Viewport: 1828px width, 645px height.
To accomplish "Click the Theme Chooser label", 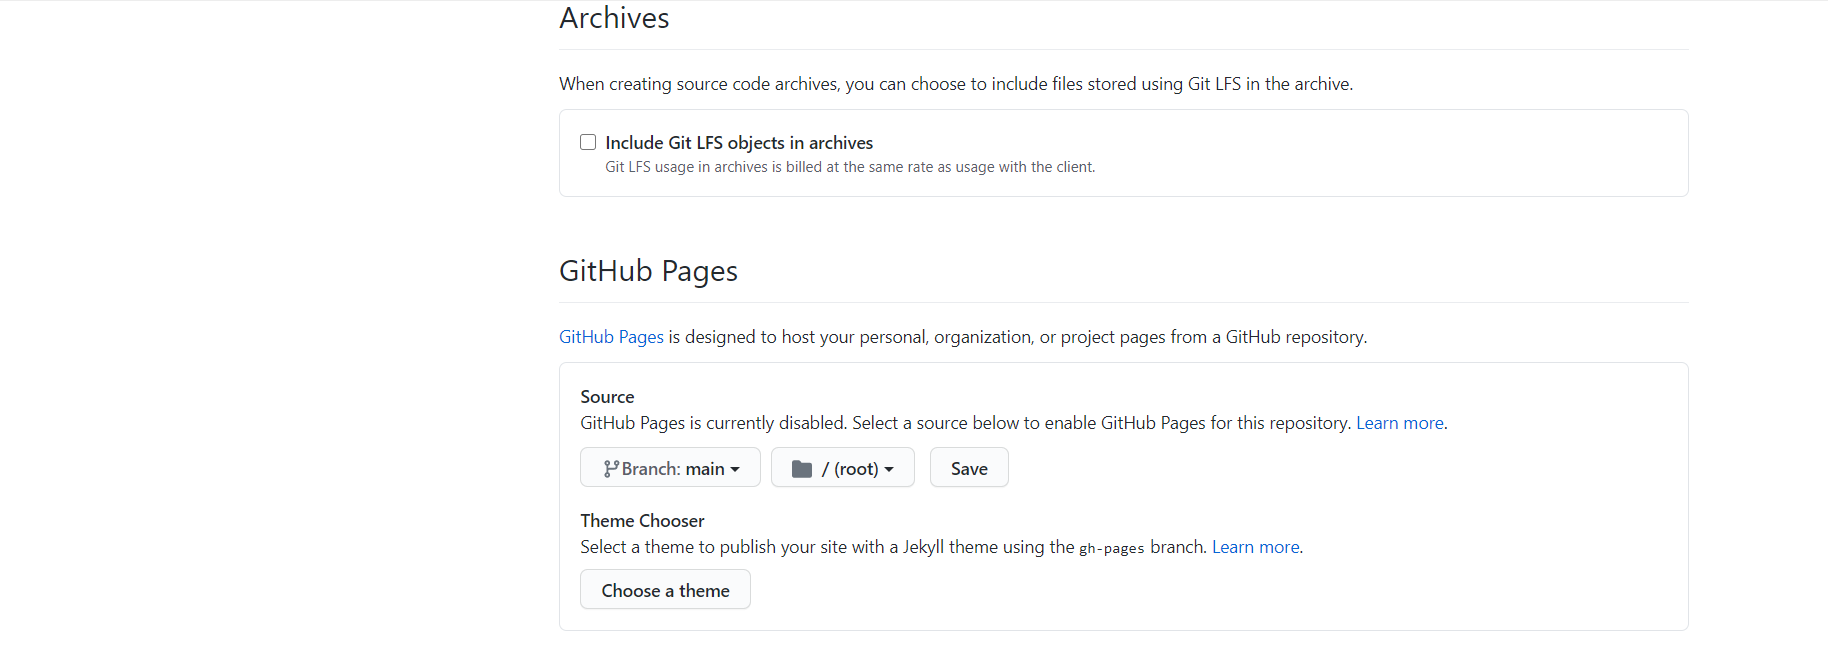I will click(642, 521).
